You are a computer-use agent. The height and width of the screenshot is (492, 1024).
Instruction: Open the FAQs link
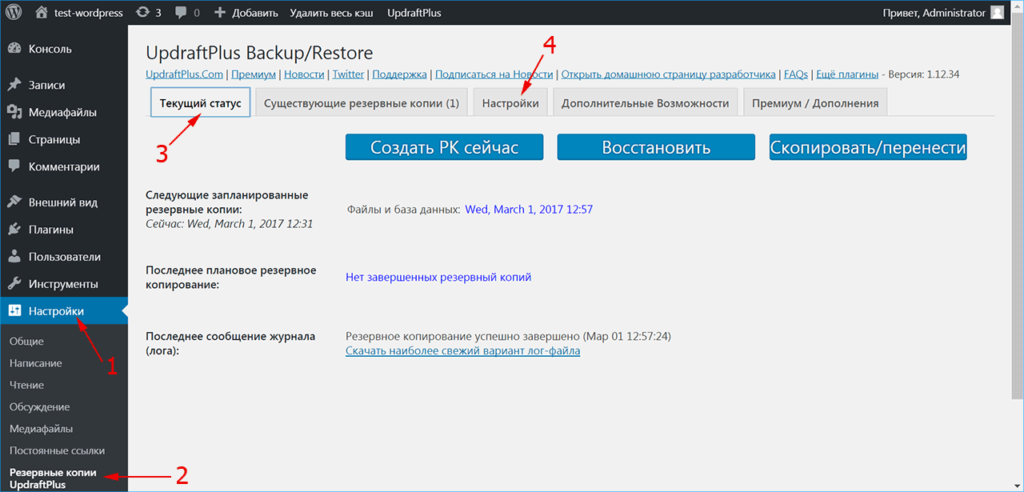click(x=796, y=74)
